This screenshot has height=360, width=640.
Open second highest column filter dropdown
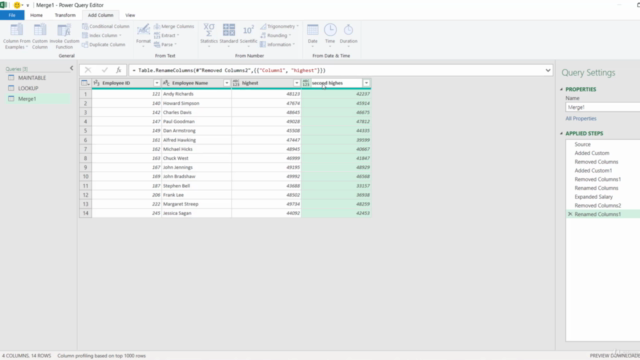point(367,83)
